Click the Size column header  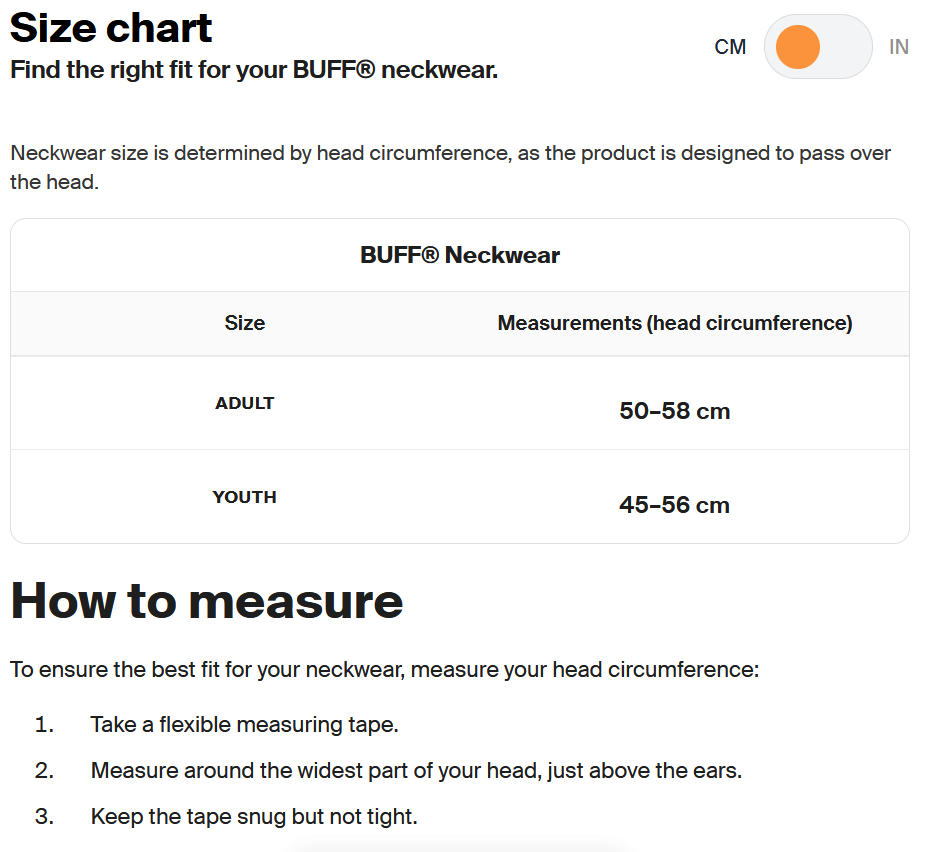[245, 323]
